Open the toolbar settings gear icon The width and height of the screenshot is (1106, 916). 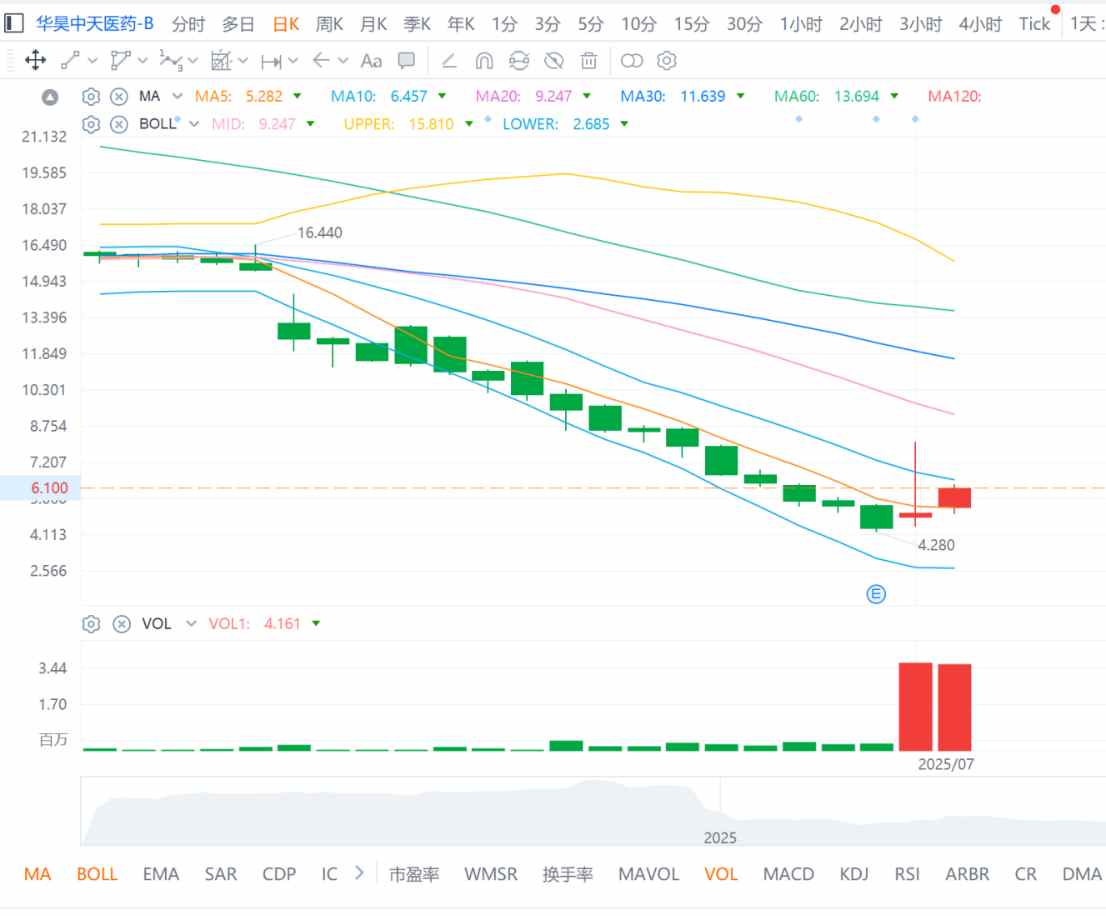click(667, 61)
